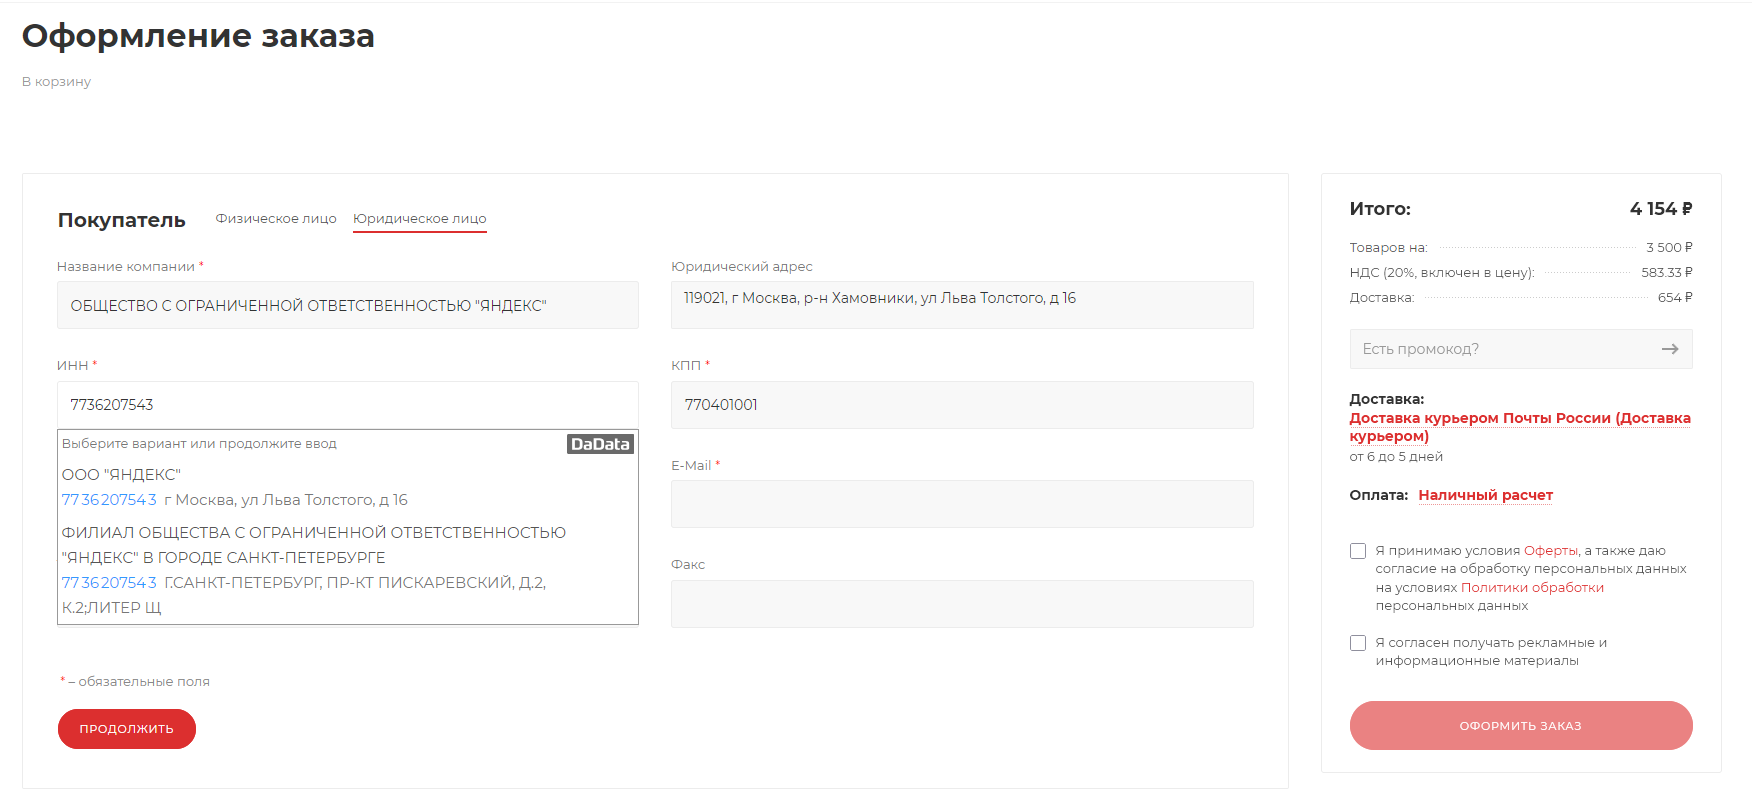Click the promo code arrow icon
Viewport: 1756px width, 790px height.
click(1669, 349)
